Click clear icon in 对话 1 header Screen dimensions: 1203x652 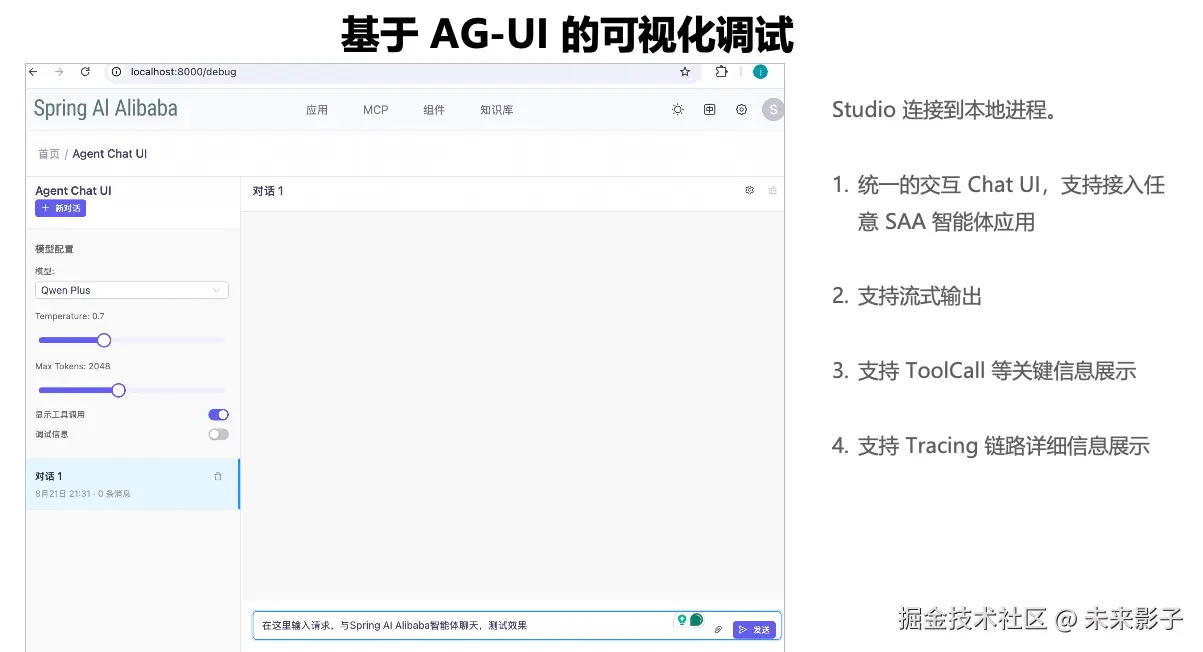pyautogui.click(x=772, y=190)
